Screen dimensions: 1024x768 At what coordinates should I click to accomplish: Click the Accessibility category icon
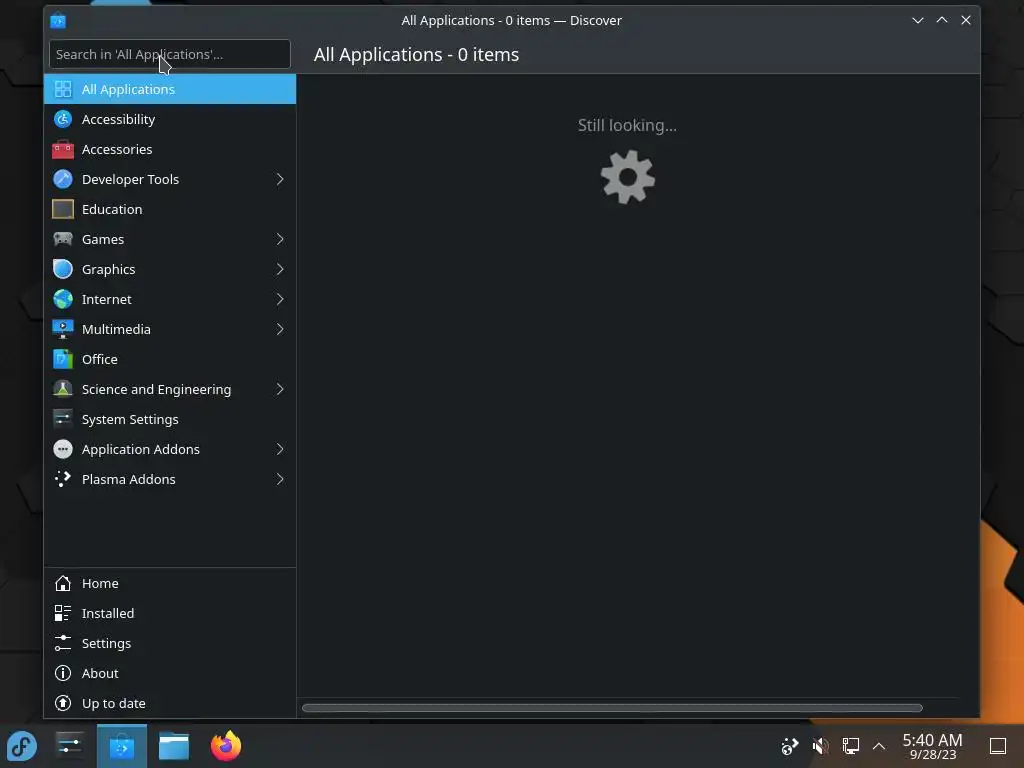(63, 119)
